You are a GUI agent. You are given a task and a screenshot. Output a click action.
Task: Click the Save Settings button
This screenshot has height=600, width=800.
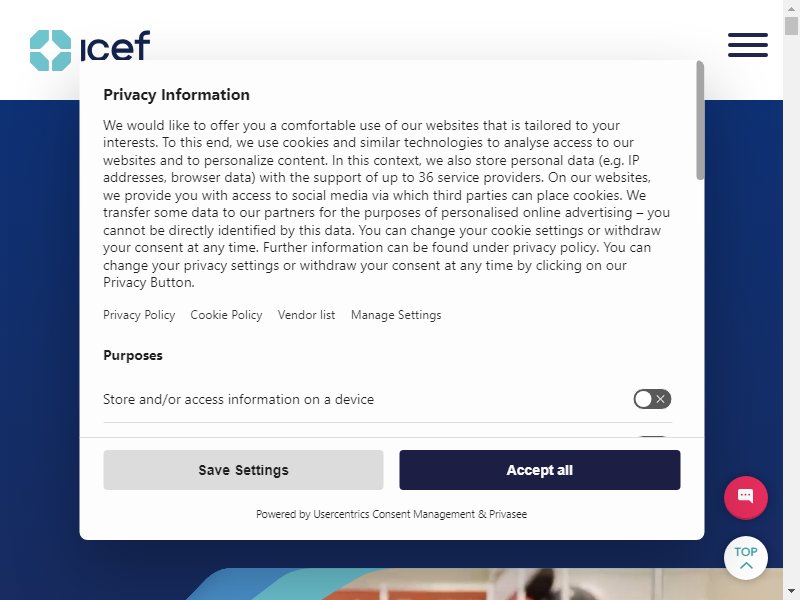point(243,470)
